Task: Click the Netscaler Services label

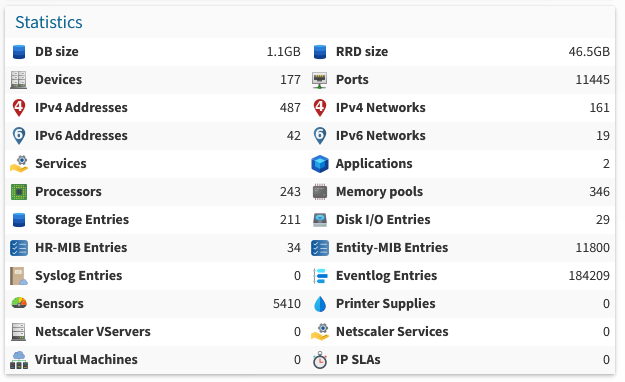Action: [392, 332]
